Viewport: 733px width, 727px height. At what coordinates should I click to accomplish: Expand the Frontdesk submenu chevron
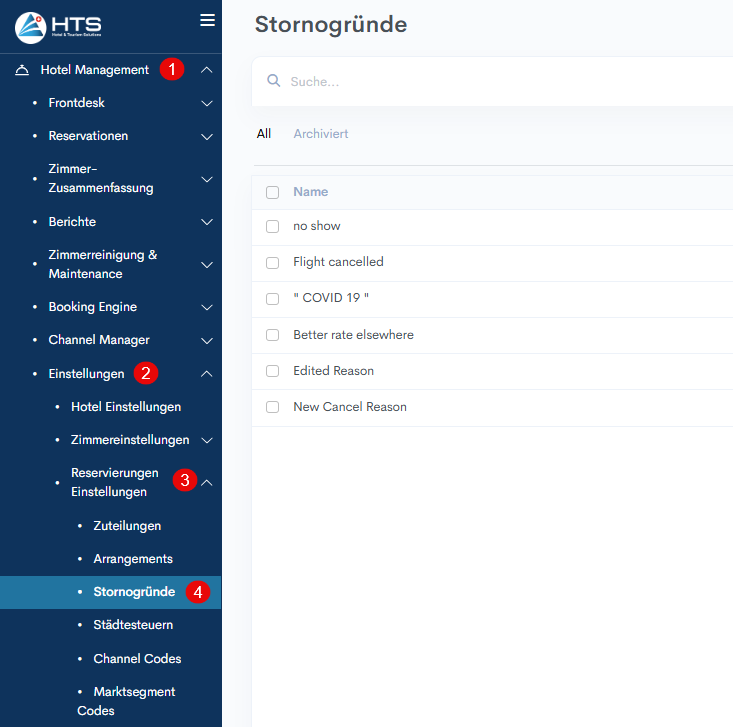point(207,103)
